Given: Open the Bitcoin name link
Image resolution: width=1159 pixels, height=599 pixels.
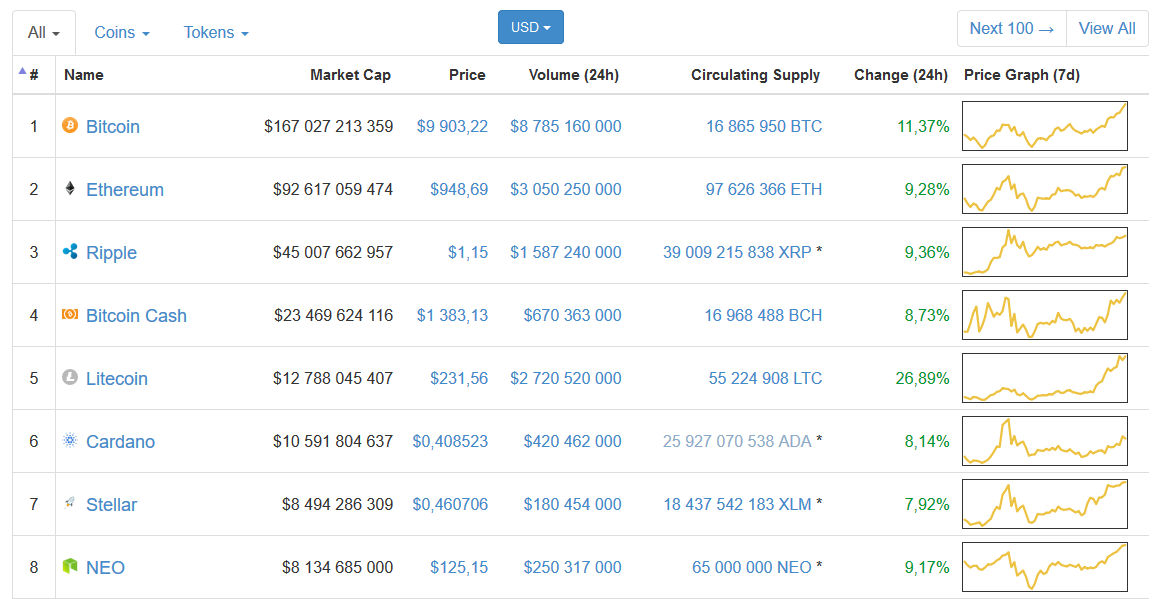Looking at the screenshot, I should click(112, 126).
